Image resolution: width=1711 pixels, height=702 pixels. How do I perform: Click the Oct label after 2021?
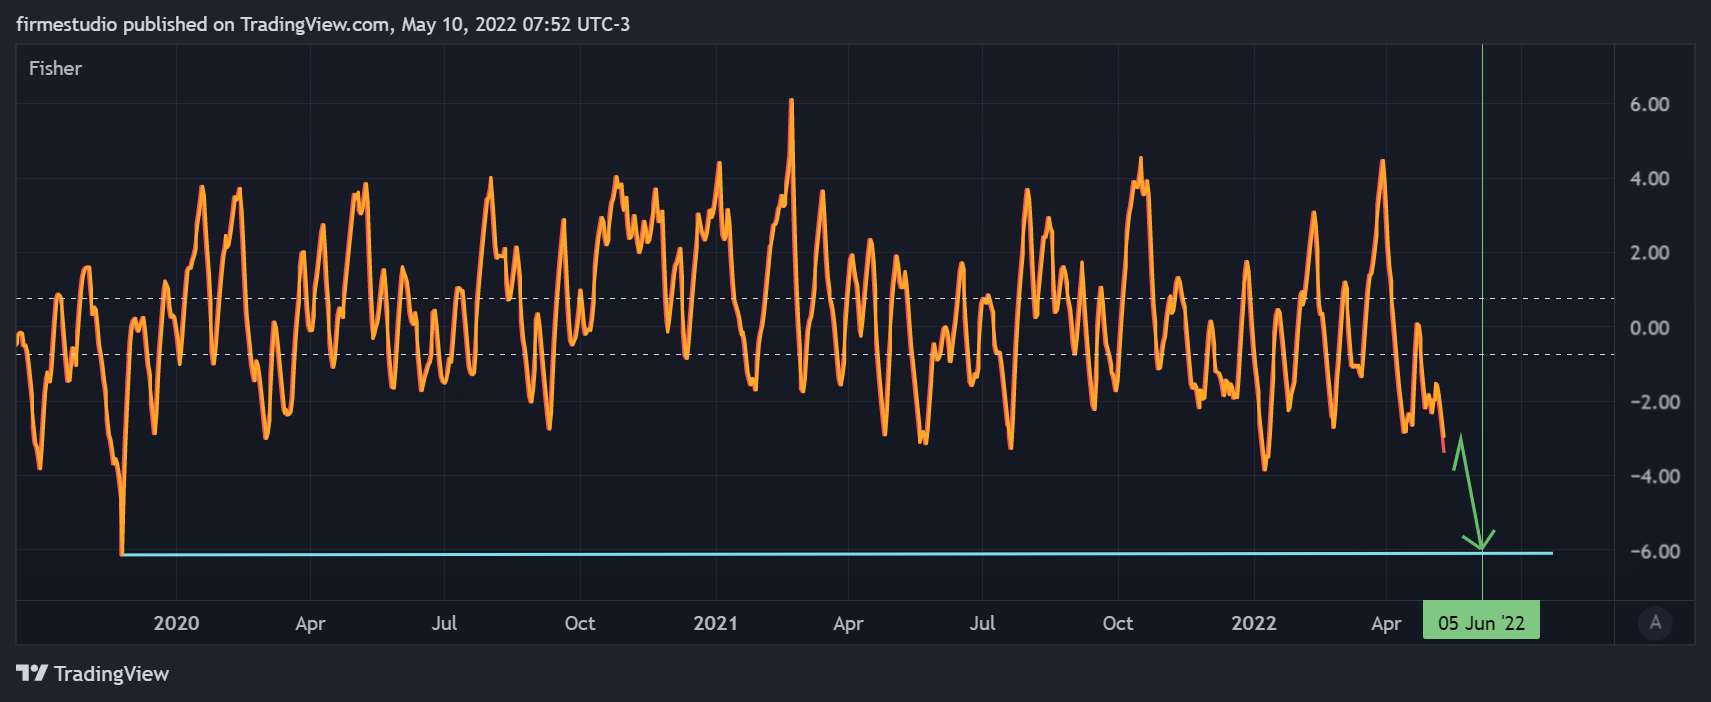[x=1117, y=623]
